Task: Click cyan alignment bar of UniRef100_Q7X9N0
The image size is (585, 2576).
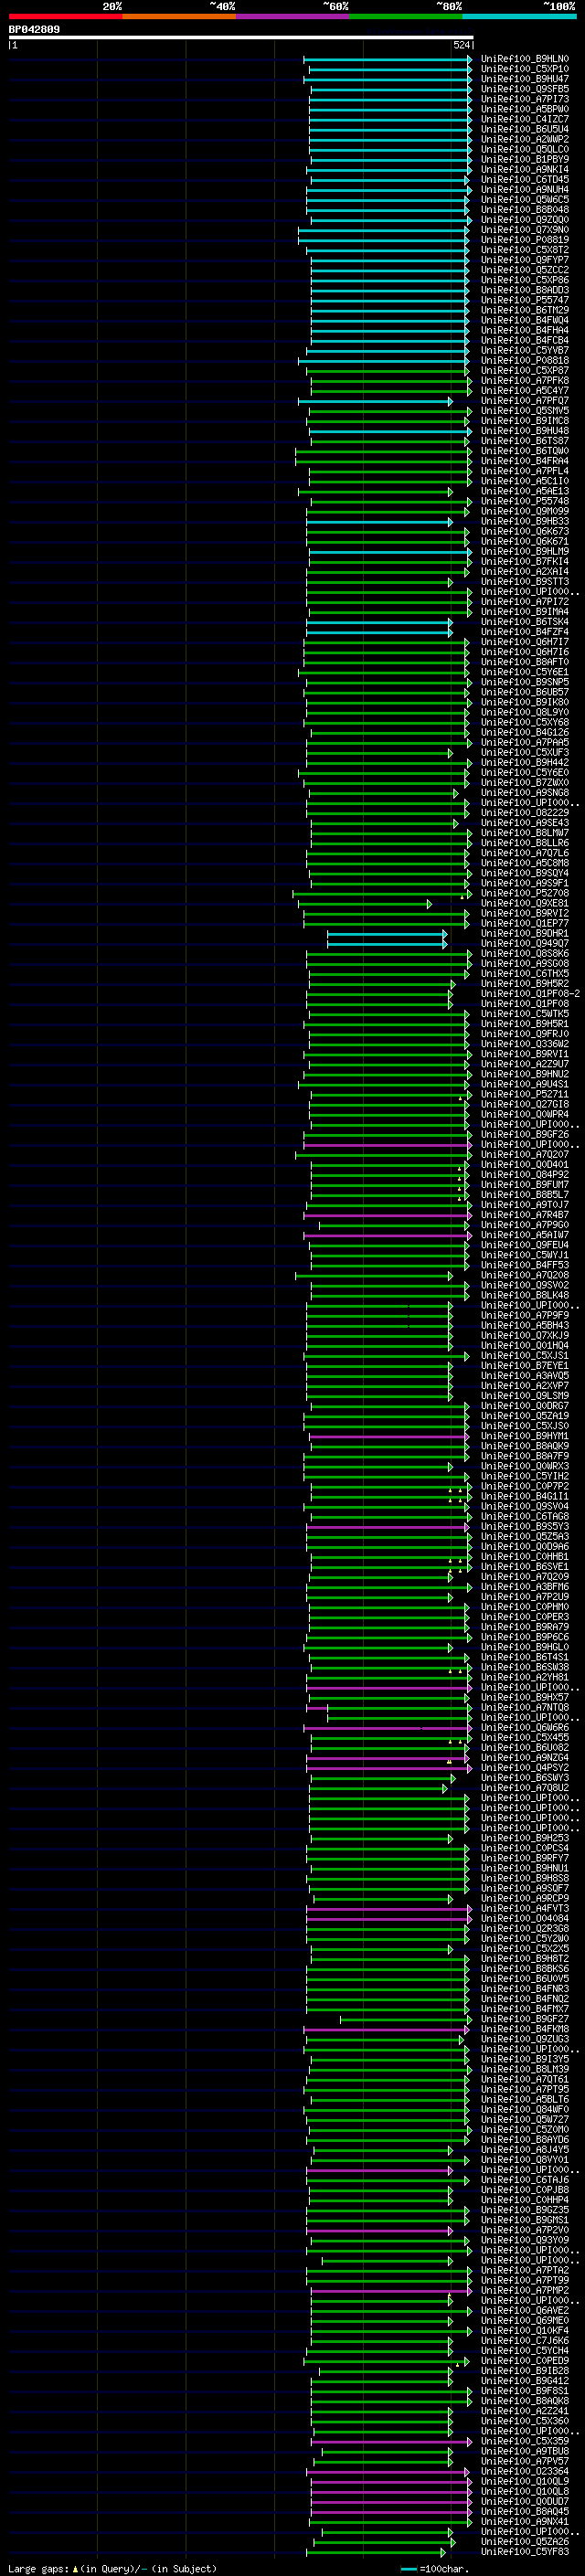Action: [x=384, y=230]
